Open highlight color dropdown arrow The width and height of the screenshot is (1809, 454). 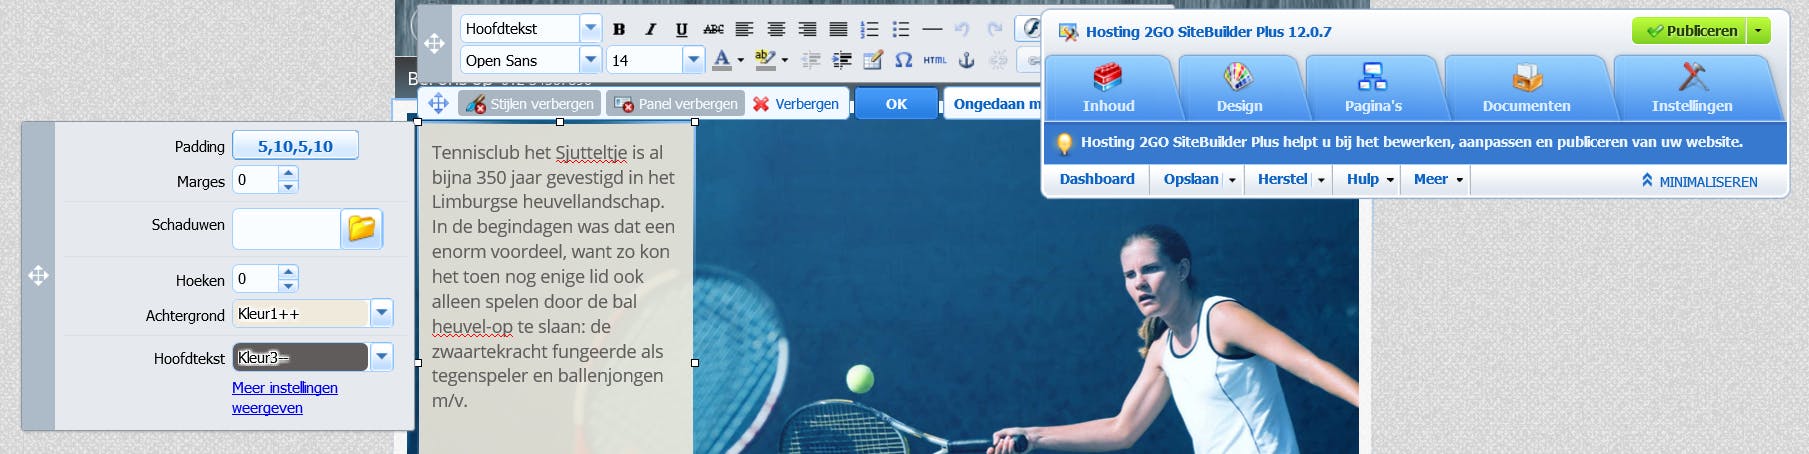coord(784,60)
